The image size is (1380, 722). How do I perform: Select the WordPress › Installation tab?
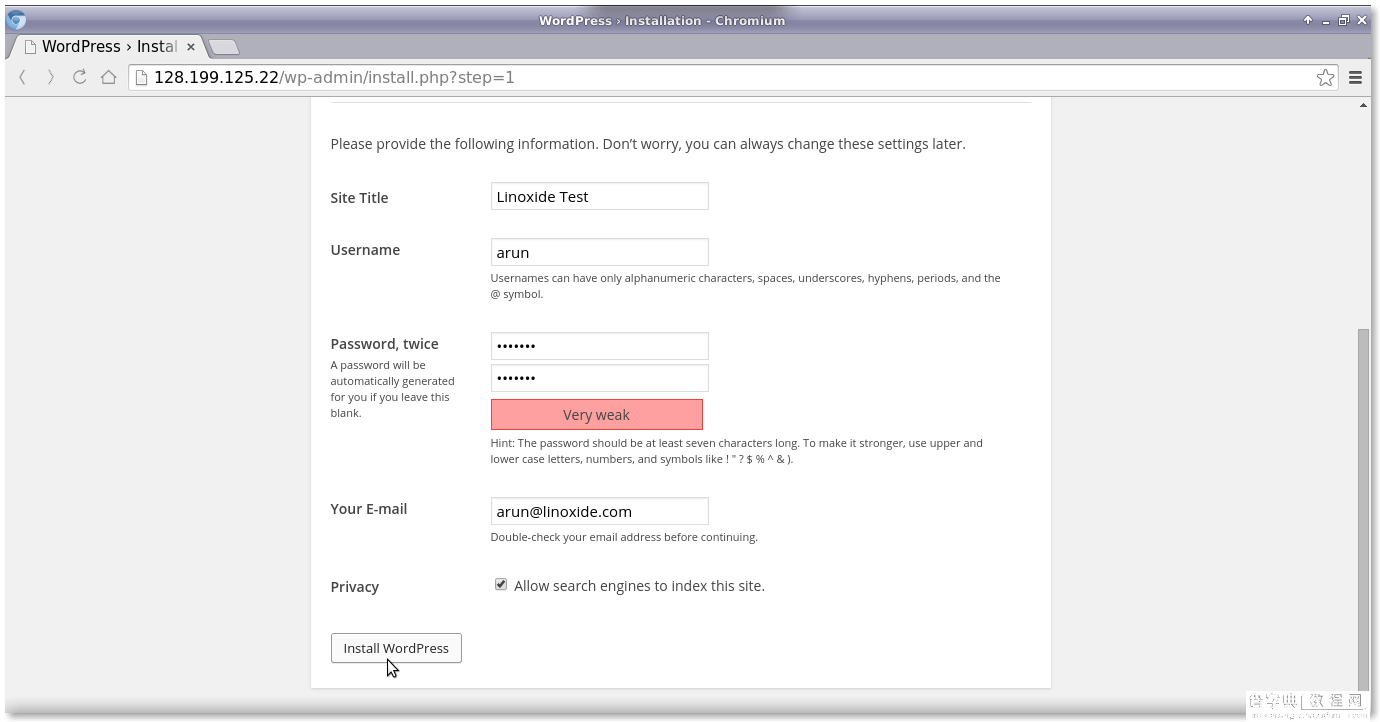(105, 46)
